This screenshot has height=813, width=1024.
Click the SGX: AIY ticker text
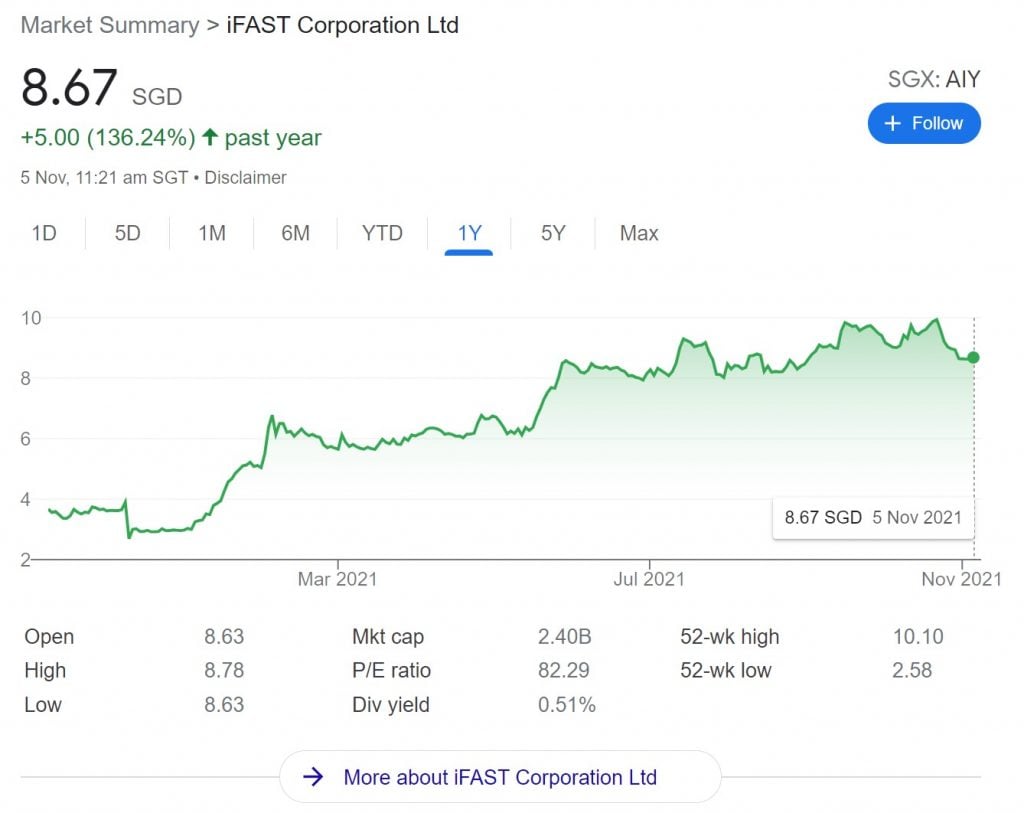[934, 79]
